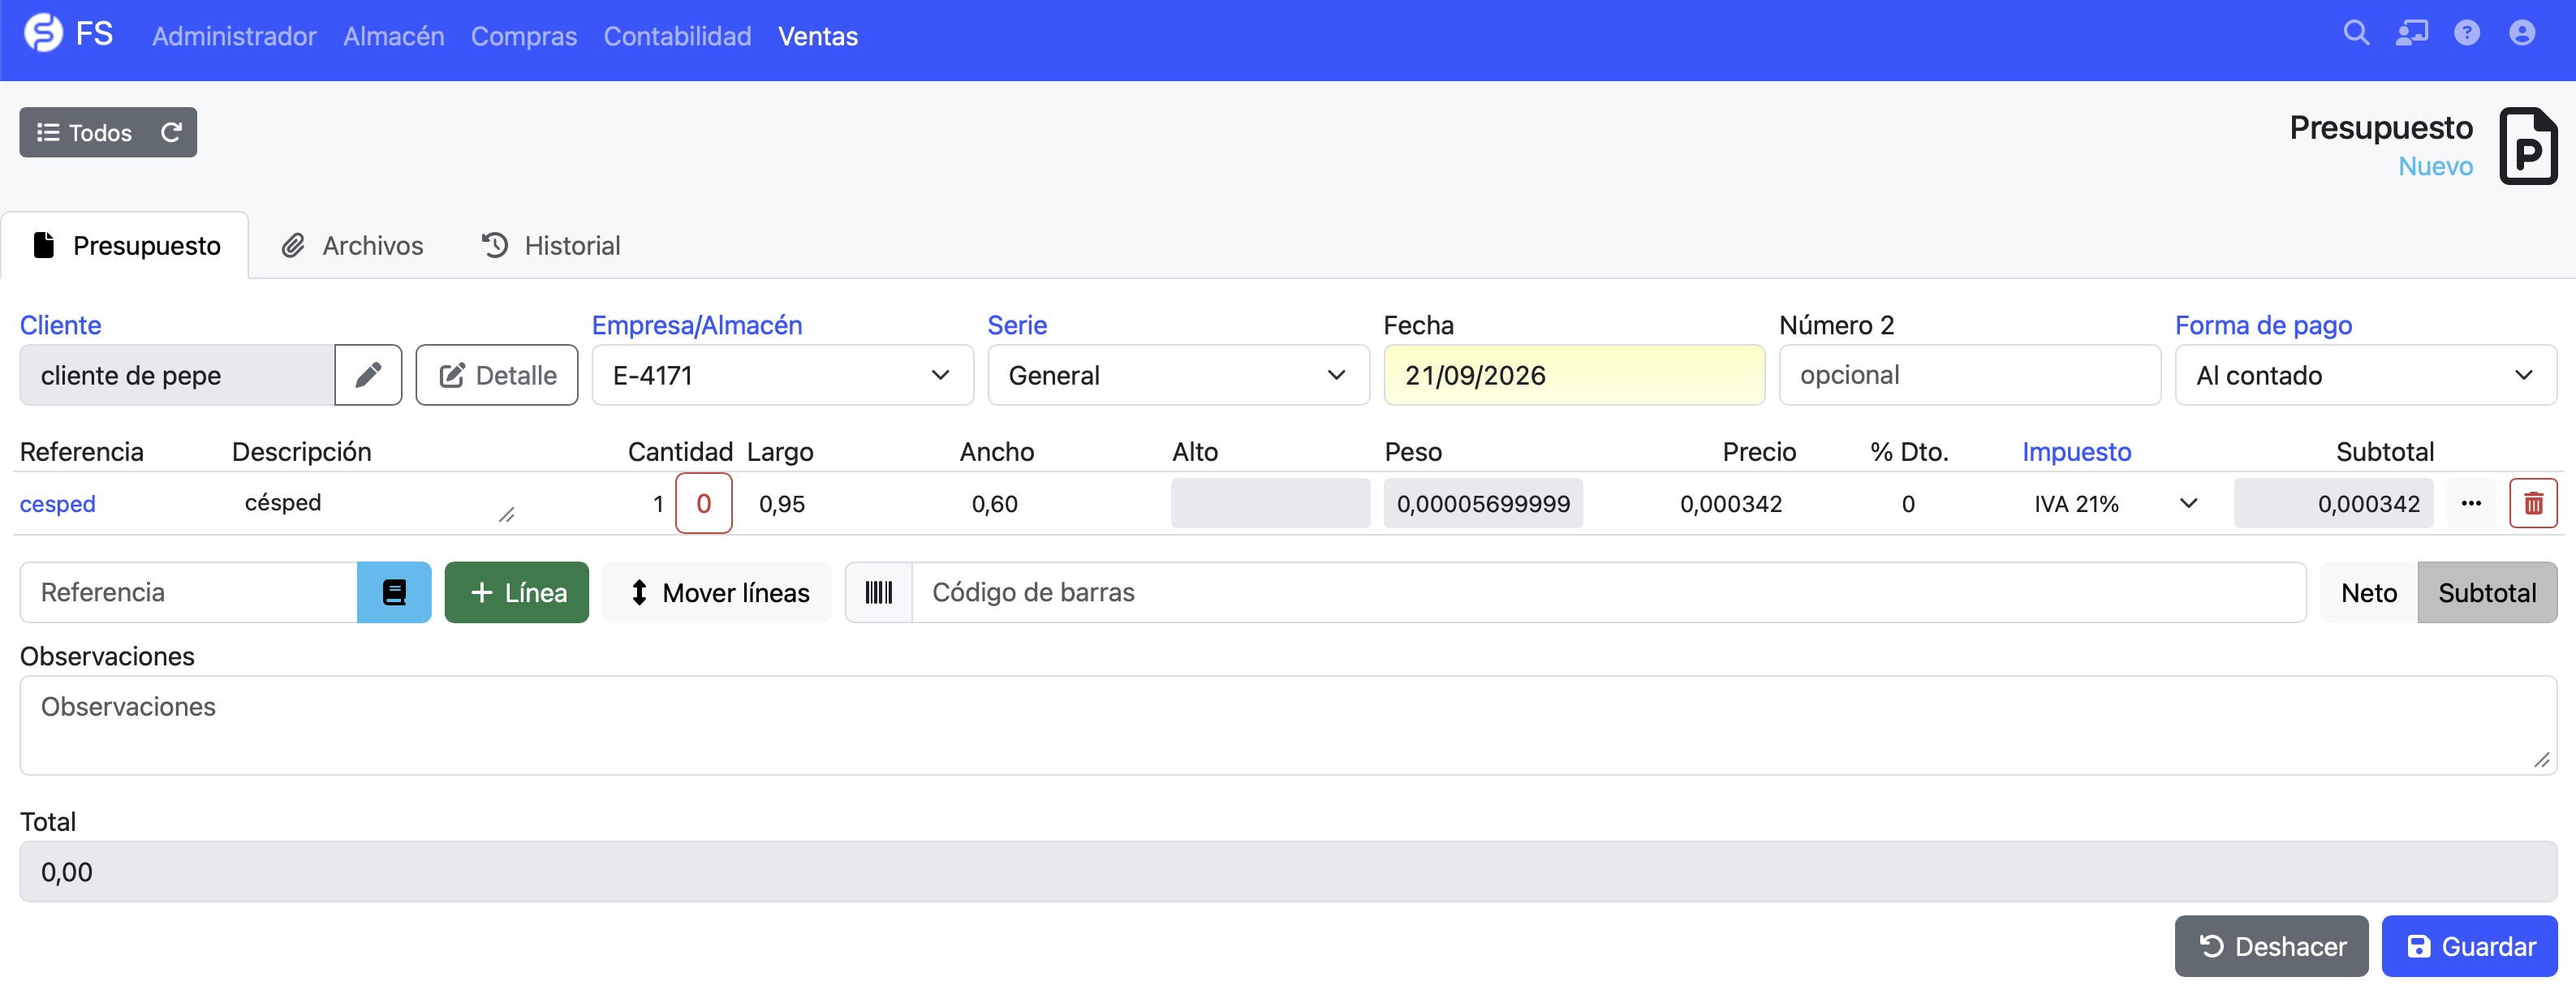This screenshot has height=990, width=2576.
Task: Open the Almacén menu
Action: coord(394,36)
